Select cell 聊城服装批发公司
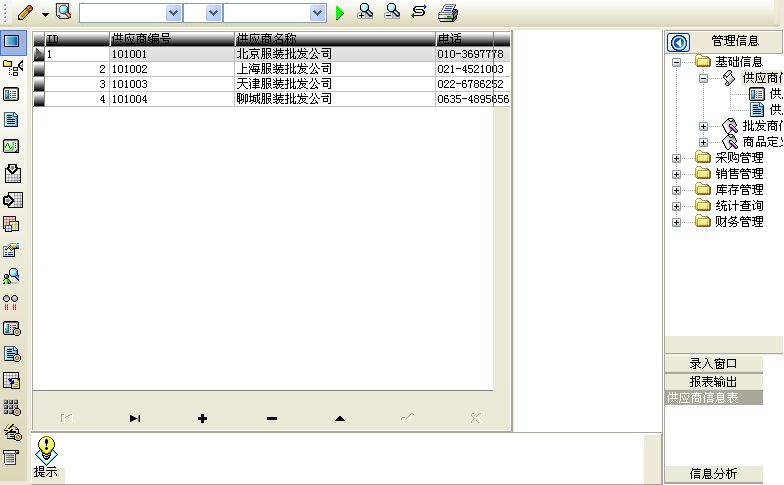 click(x=335, y=99)
